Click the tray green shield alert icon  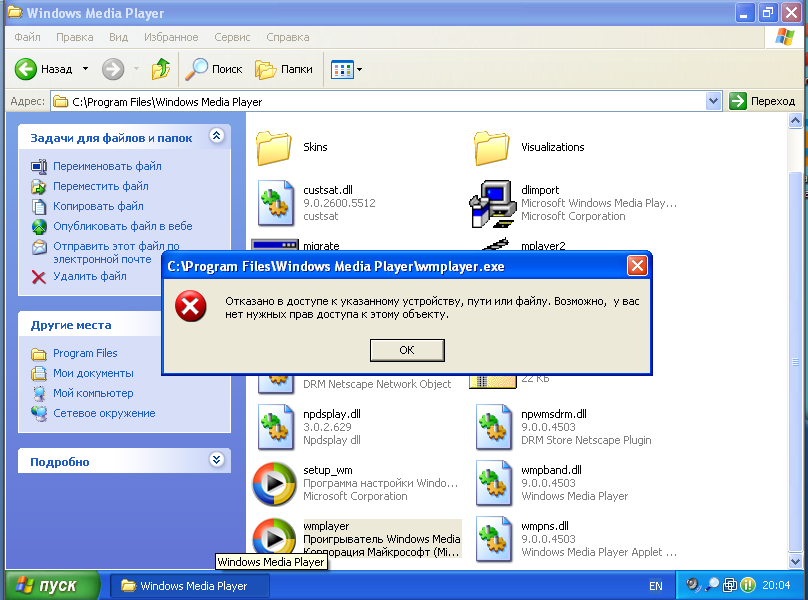748,585
